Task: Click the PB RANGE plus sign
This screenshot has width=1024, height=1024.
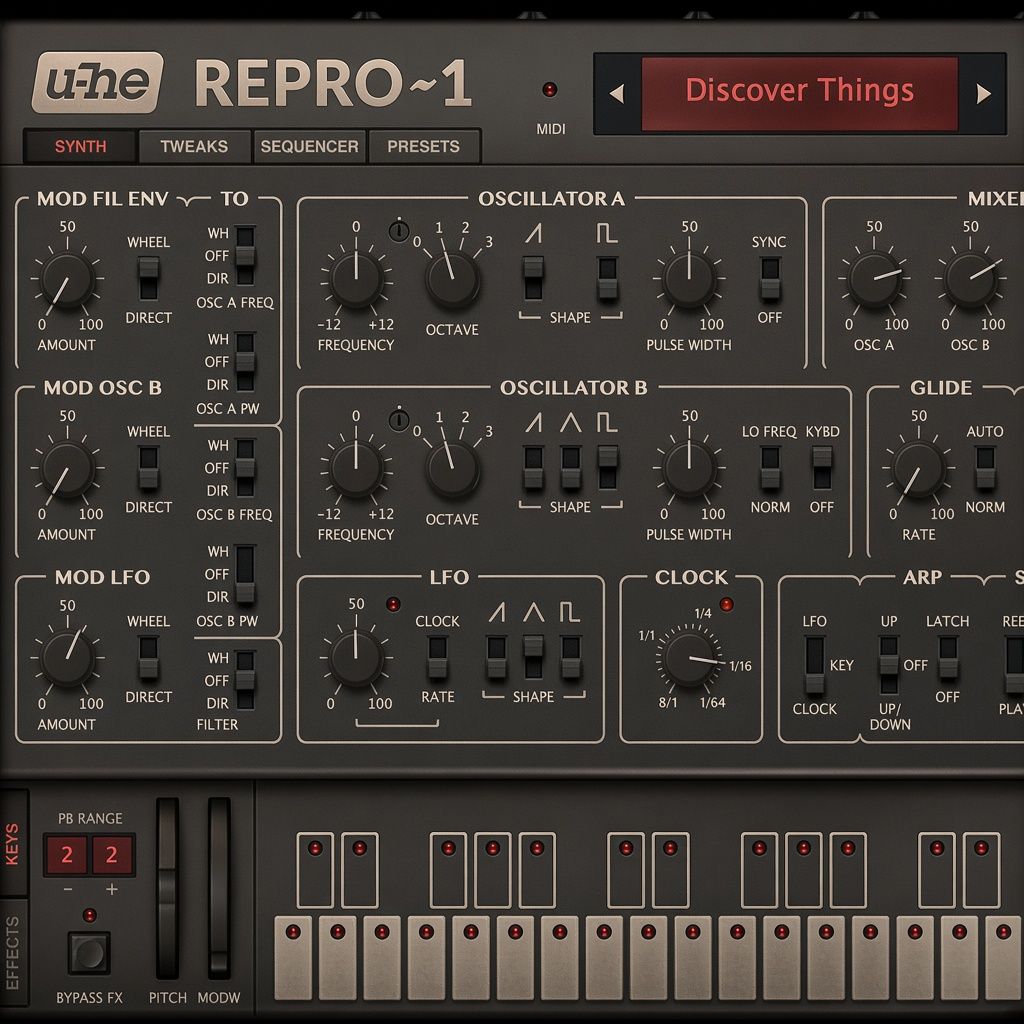Action: 112,889
